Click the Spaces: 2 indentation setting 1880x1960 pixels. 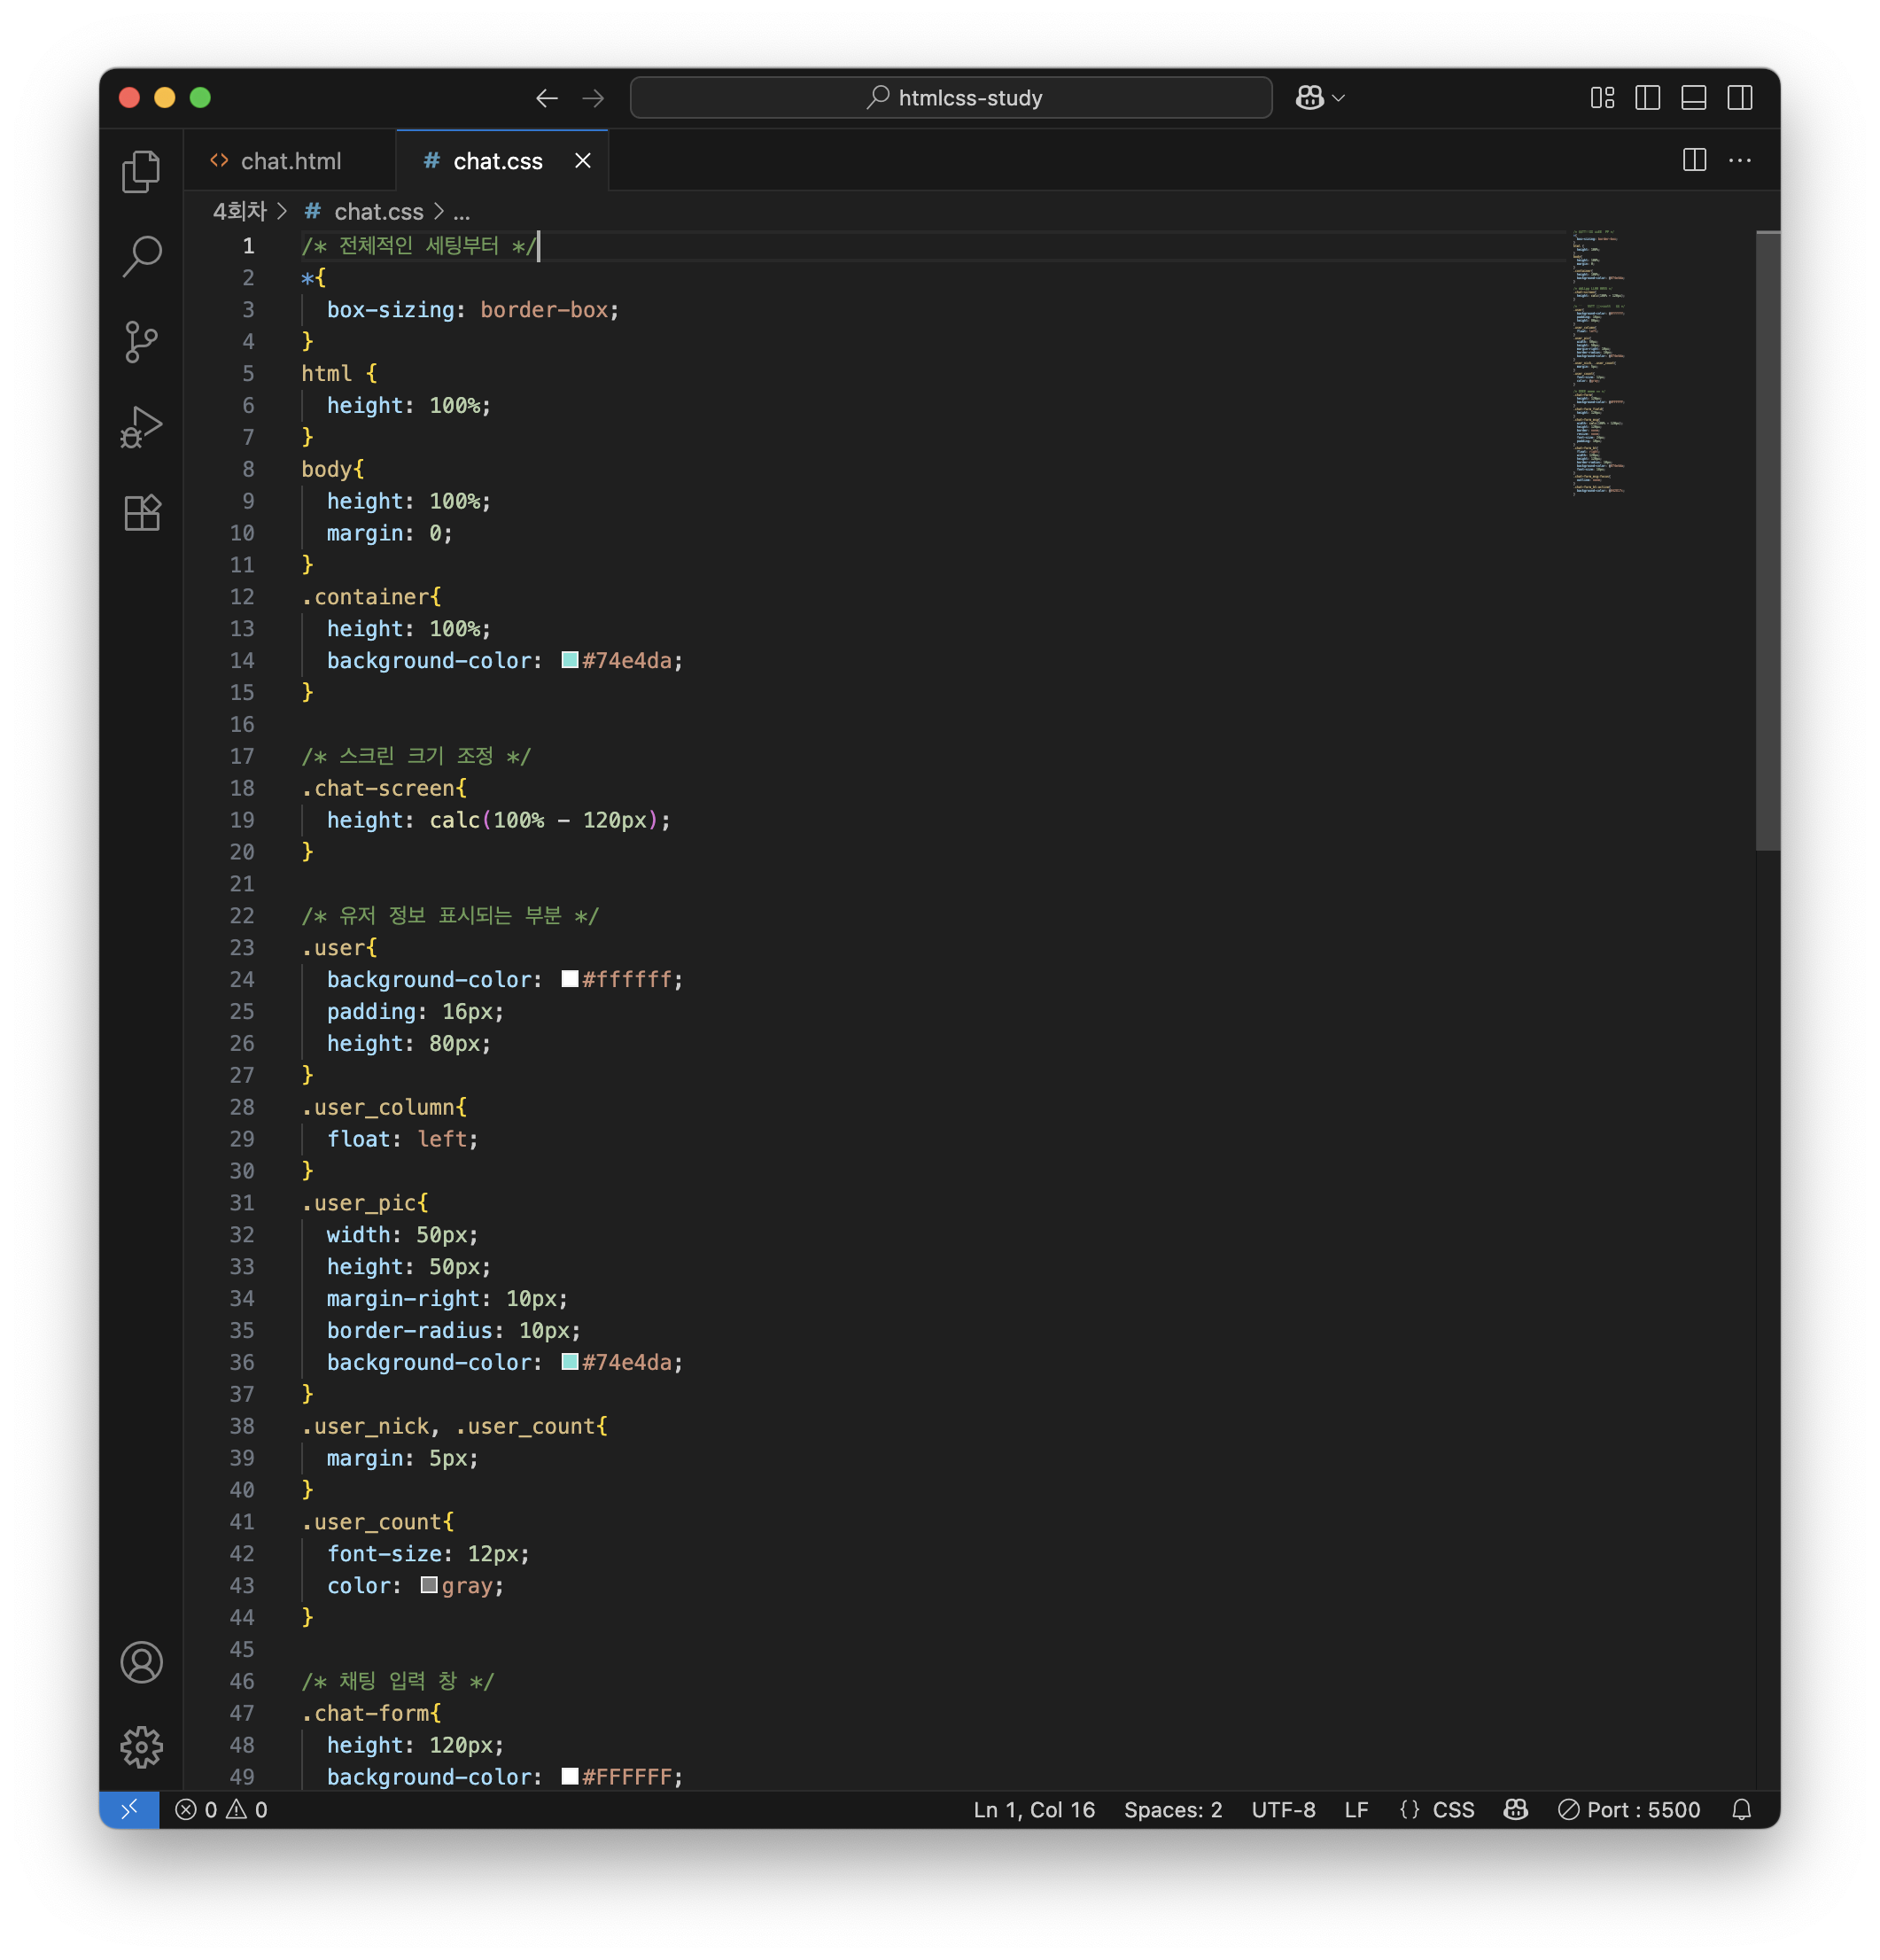tap(1172, 1809)
